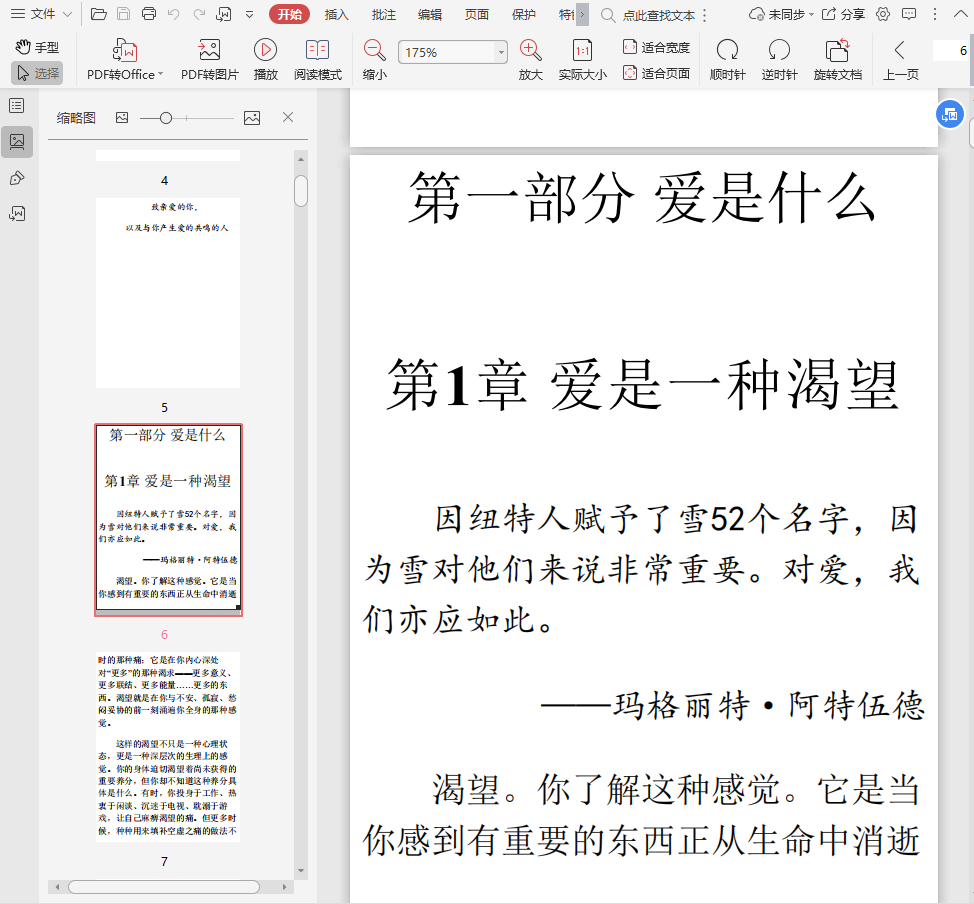This screenshot has height=904, width=974.
Task: Enable 阅读模式 reading mode
Action: point(317,60)
